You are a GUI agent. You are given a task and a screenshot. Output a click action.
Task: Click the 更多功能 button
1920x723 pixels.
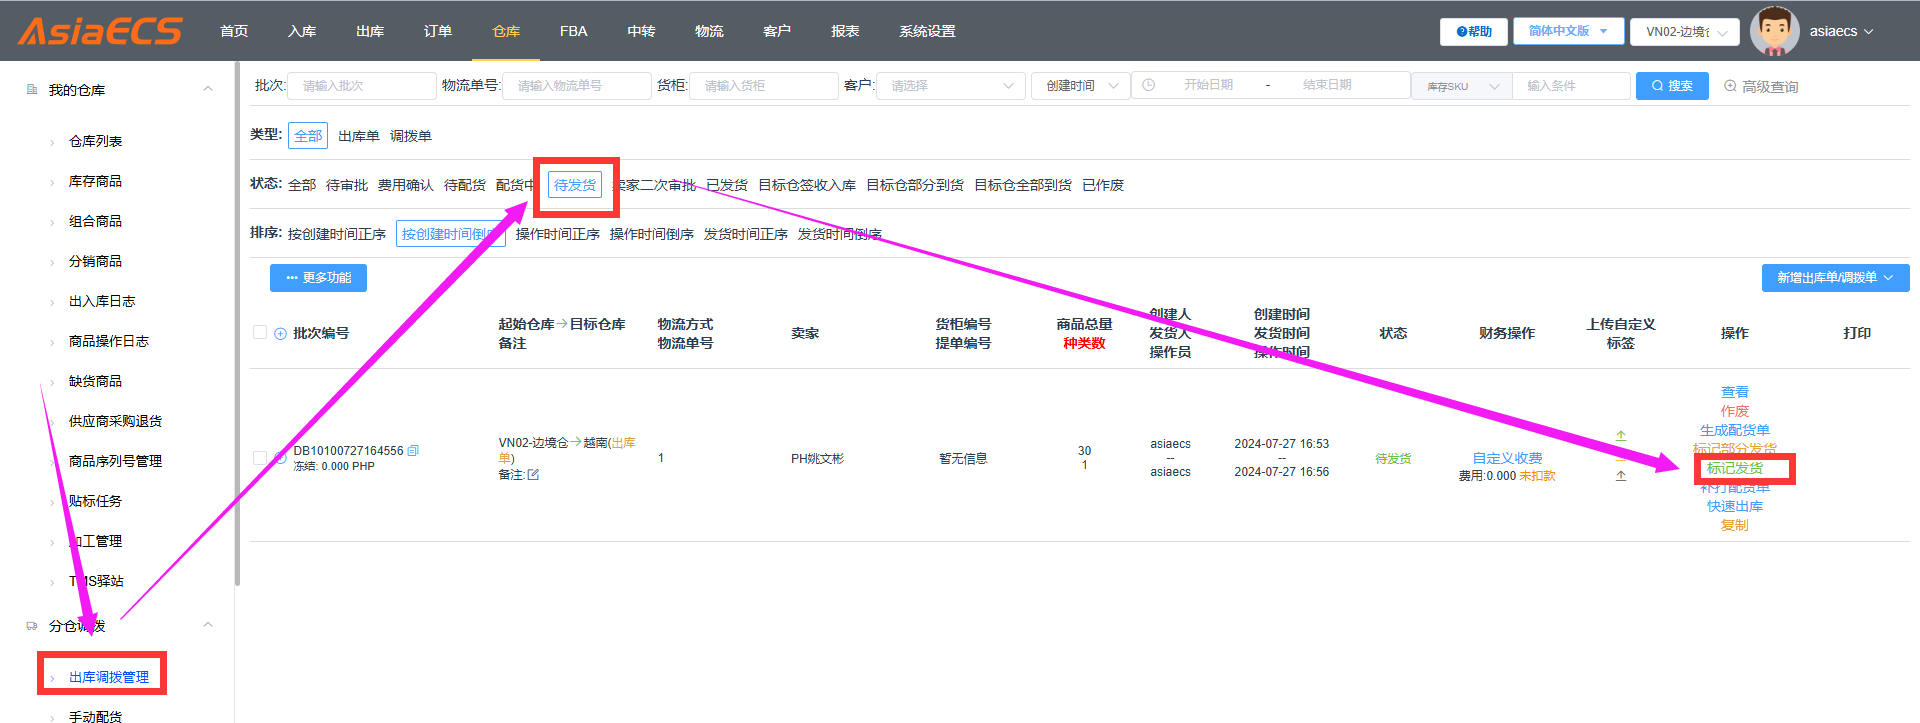[x=318, y=278]
